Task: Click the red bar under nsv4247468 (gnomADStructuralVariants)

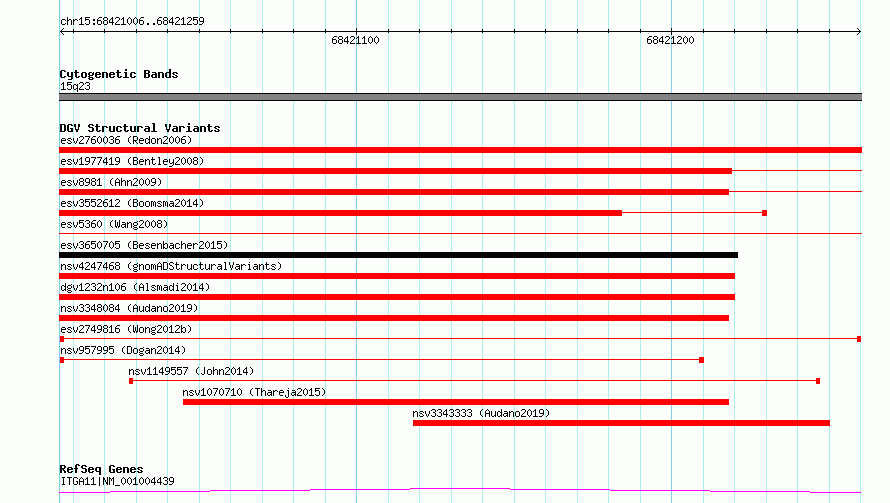Action: point(397,276)
